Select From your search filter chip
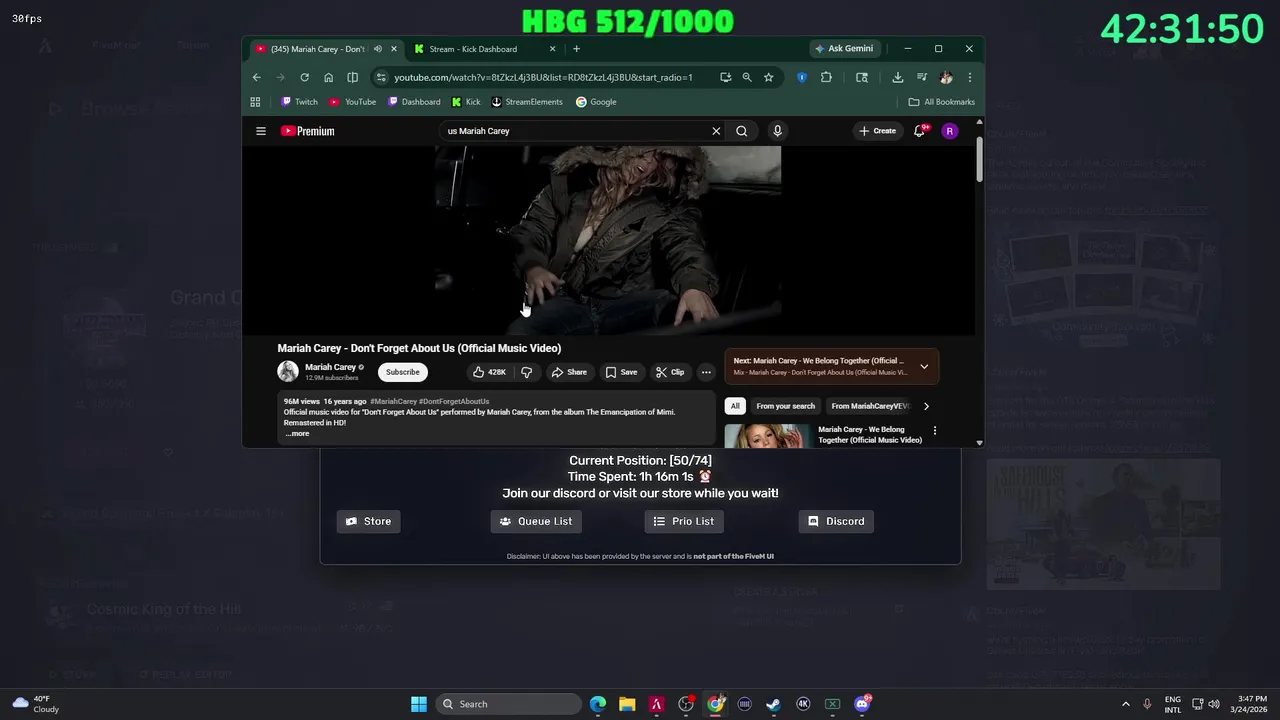This screenshot has width=1280, height=720. (x=785, y=406)
